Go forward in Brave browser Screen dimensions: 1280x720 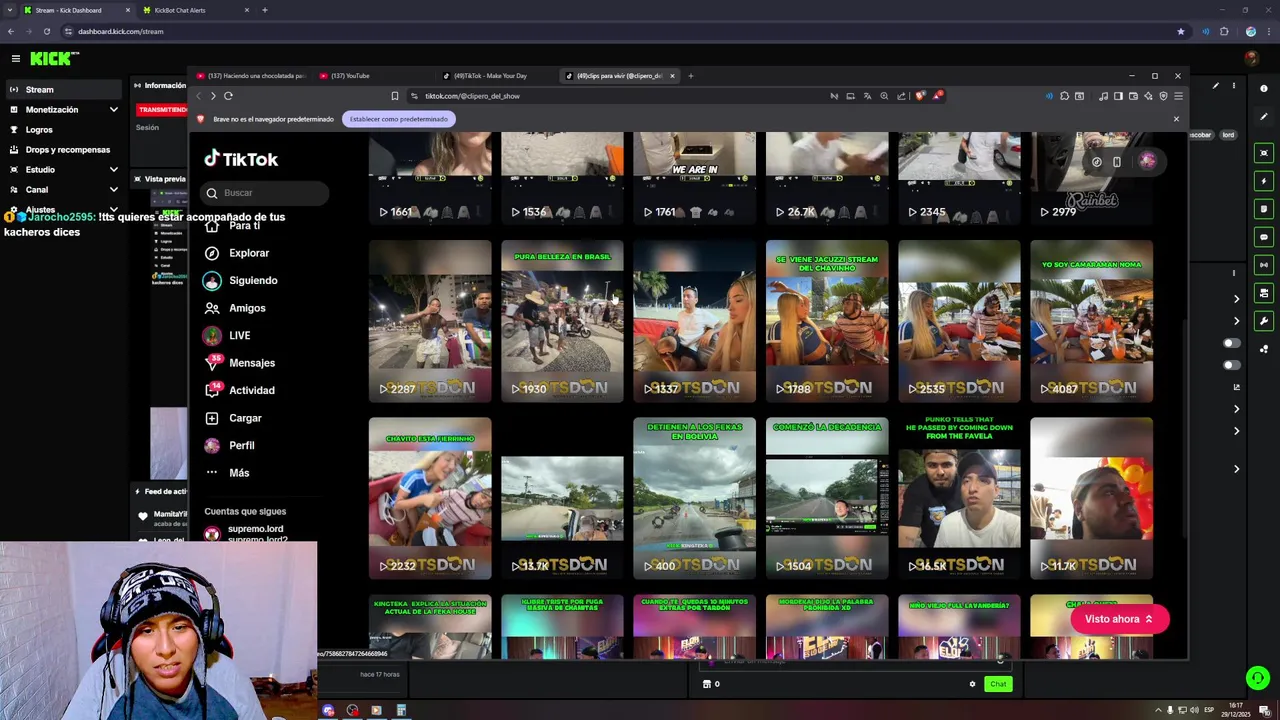(212, 96)
